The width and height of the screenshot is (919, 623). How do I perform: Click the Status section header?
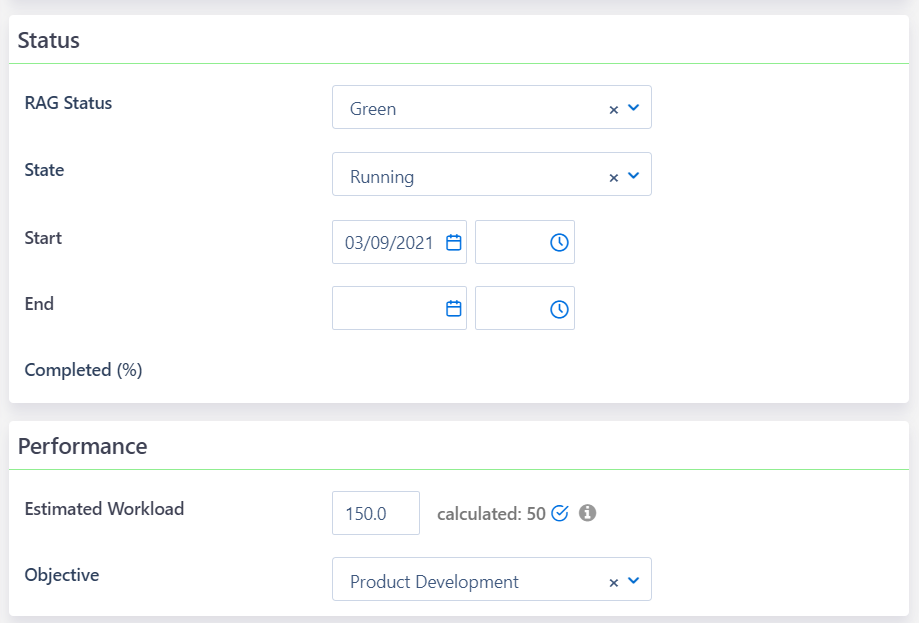tap(48, 40)
